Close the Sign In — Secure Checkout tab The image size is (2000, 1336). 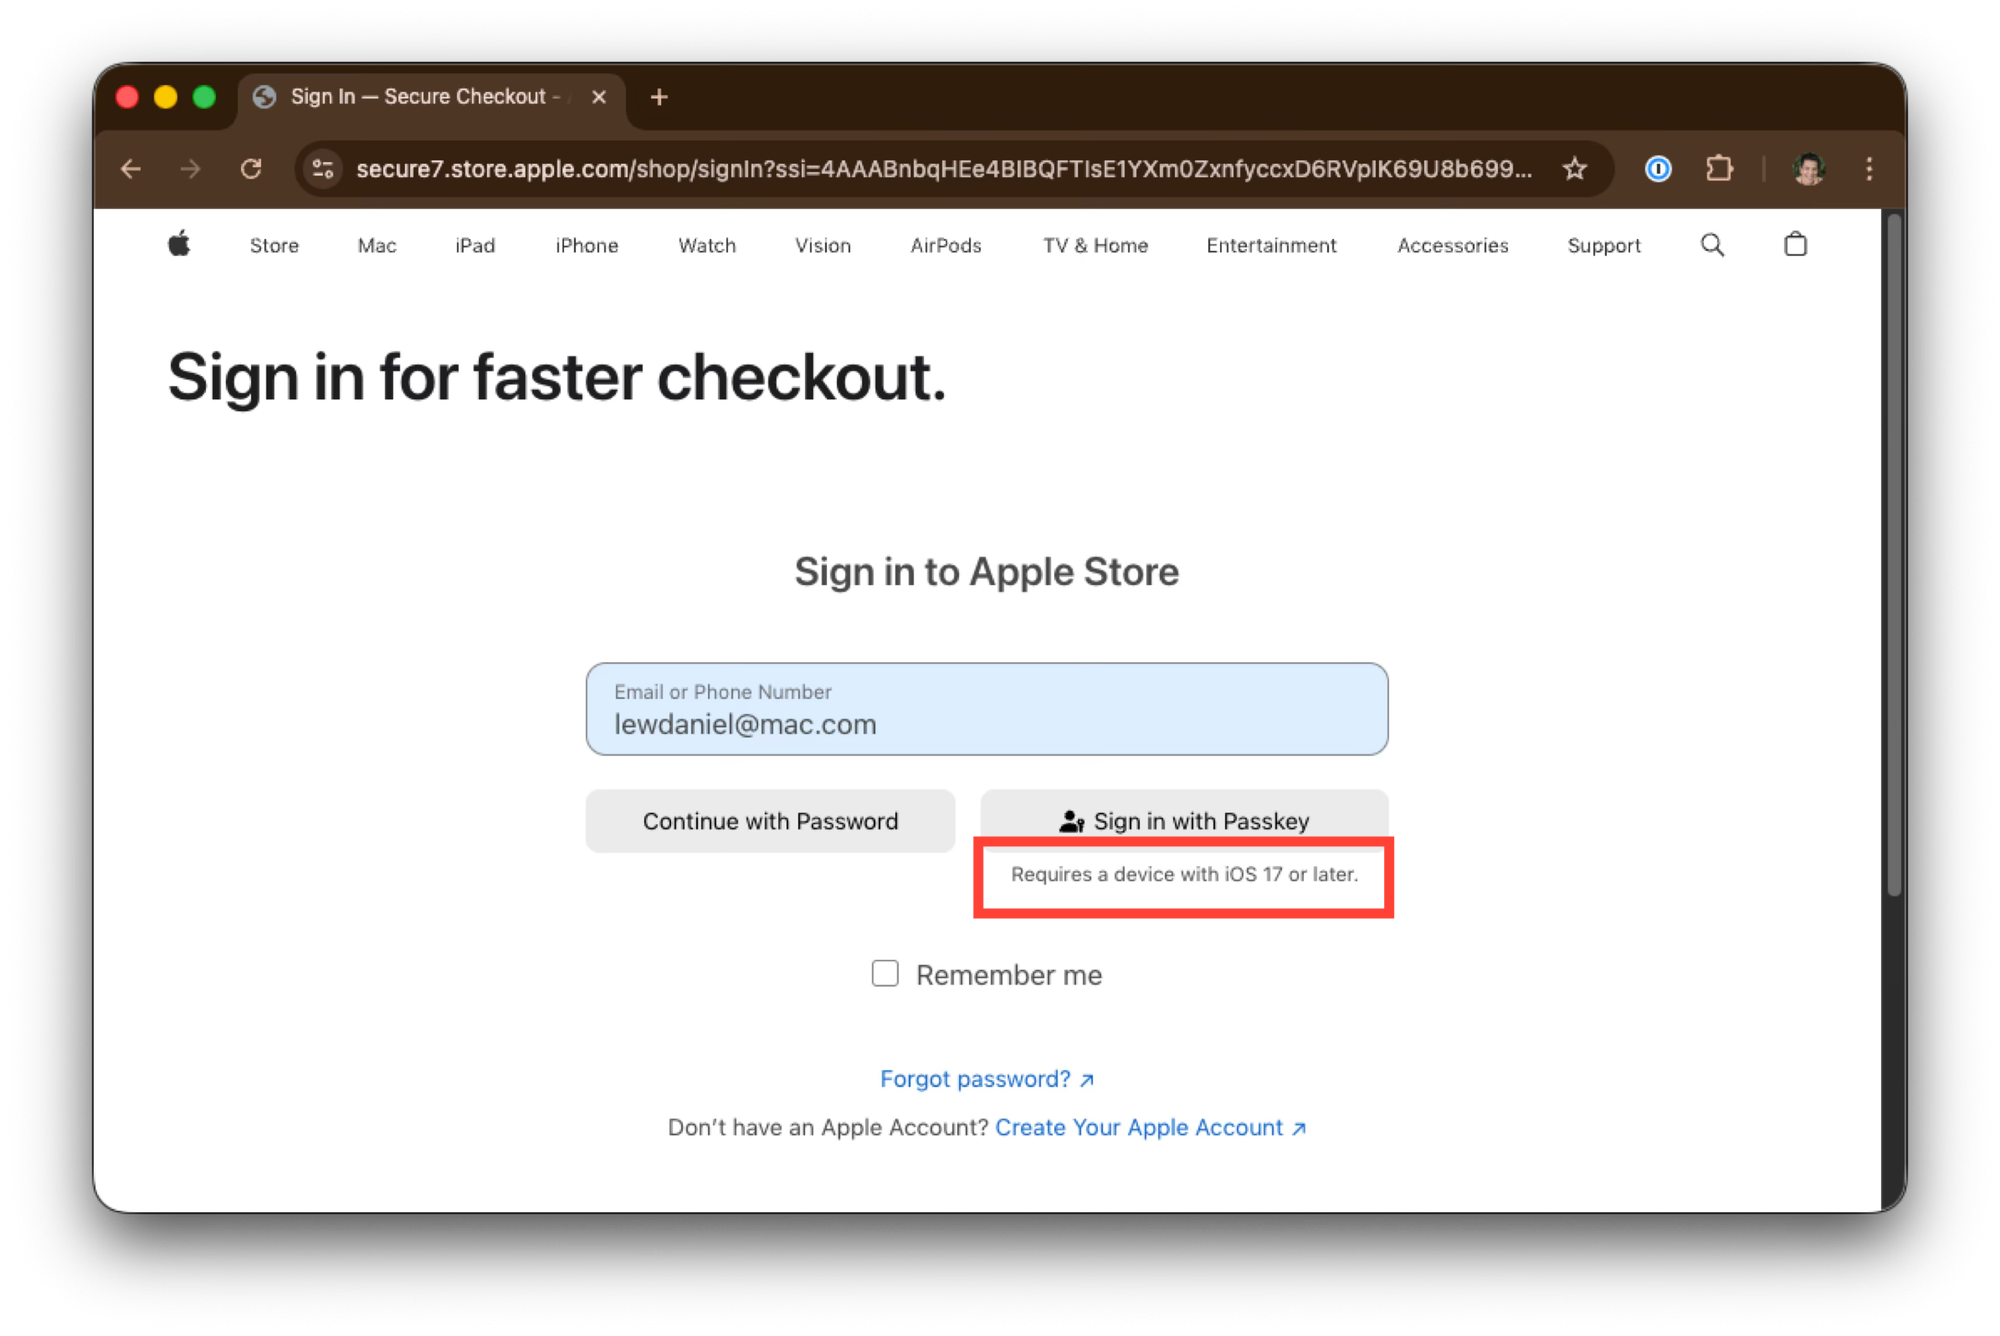(599, 97)
